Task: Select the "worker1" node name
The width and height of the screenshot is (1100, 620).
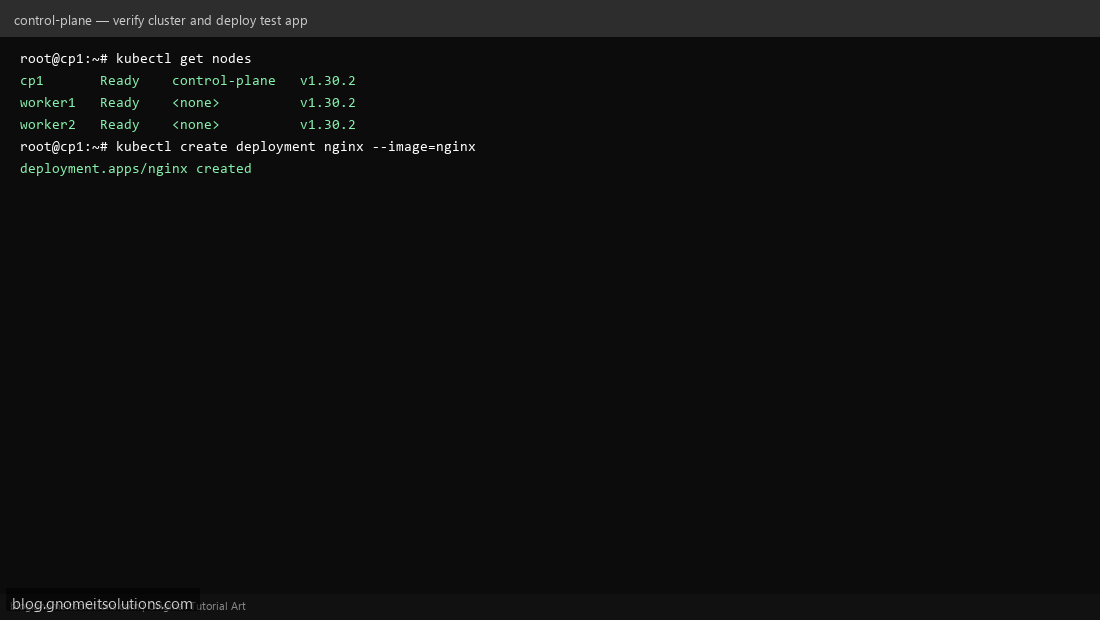Action: point(48,102)
